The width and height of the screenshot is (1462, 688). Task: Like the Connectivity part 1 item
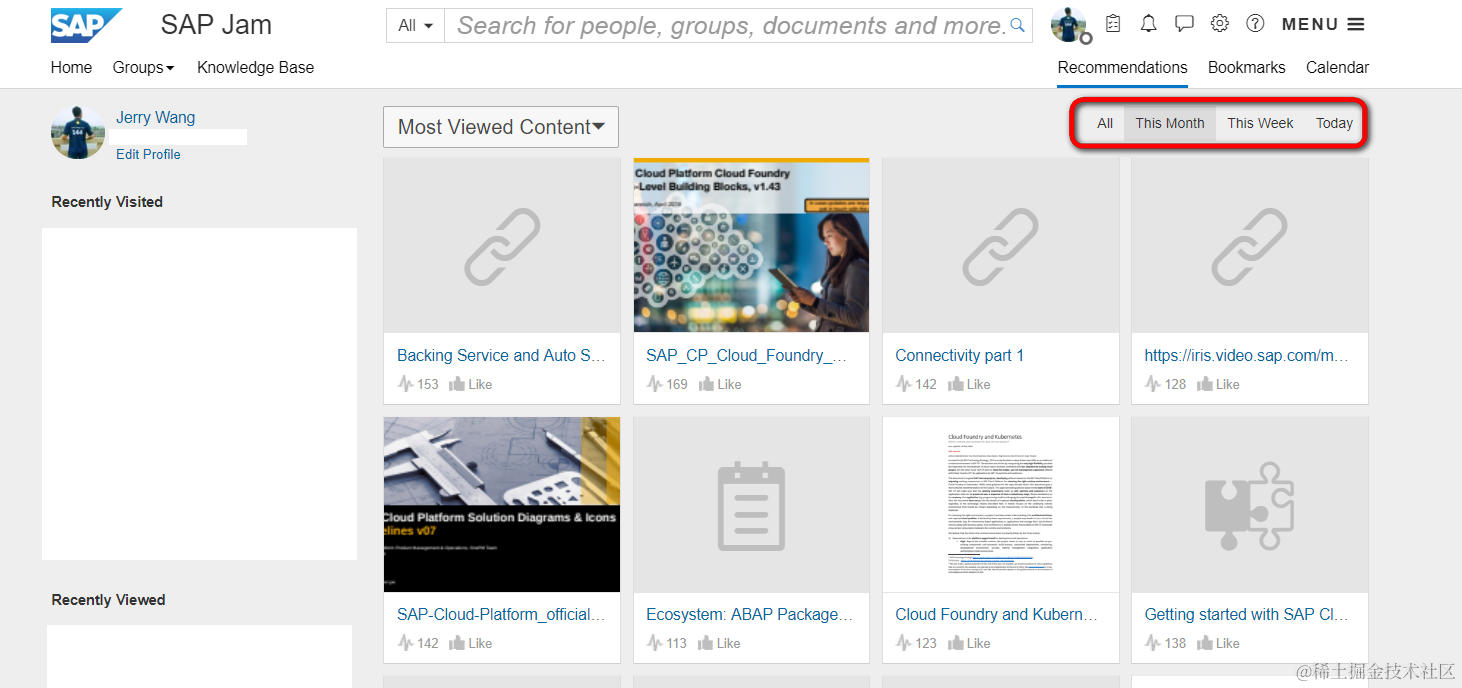click(x=969, y=384)
